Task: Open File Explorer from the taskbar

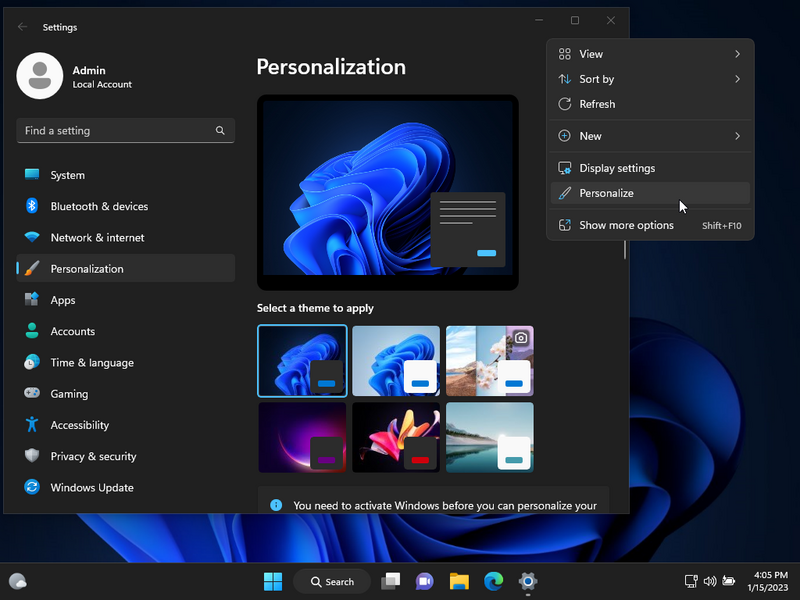Action: (459, 581)
